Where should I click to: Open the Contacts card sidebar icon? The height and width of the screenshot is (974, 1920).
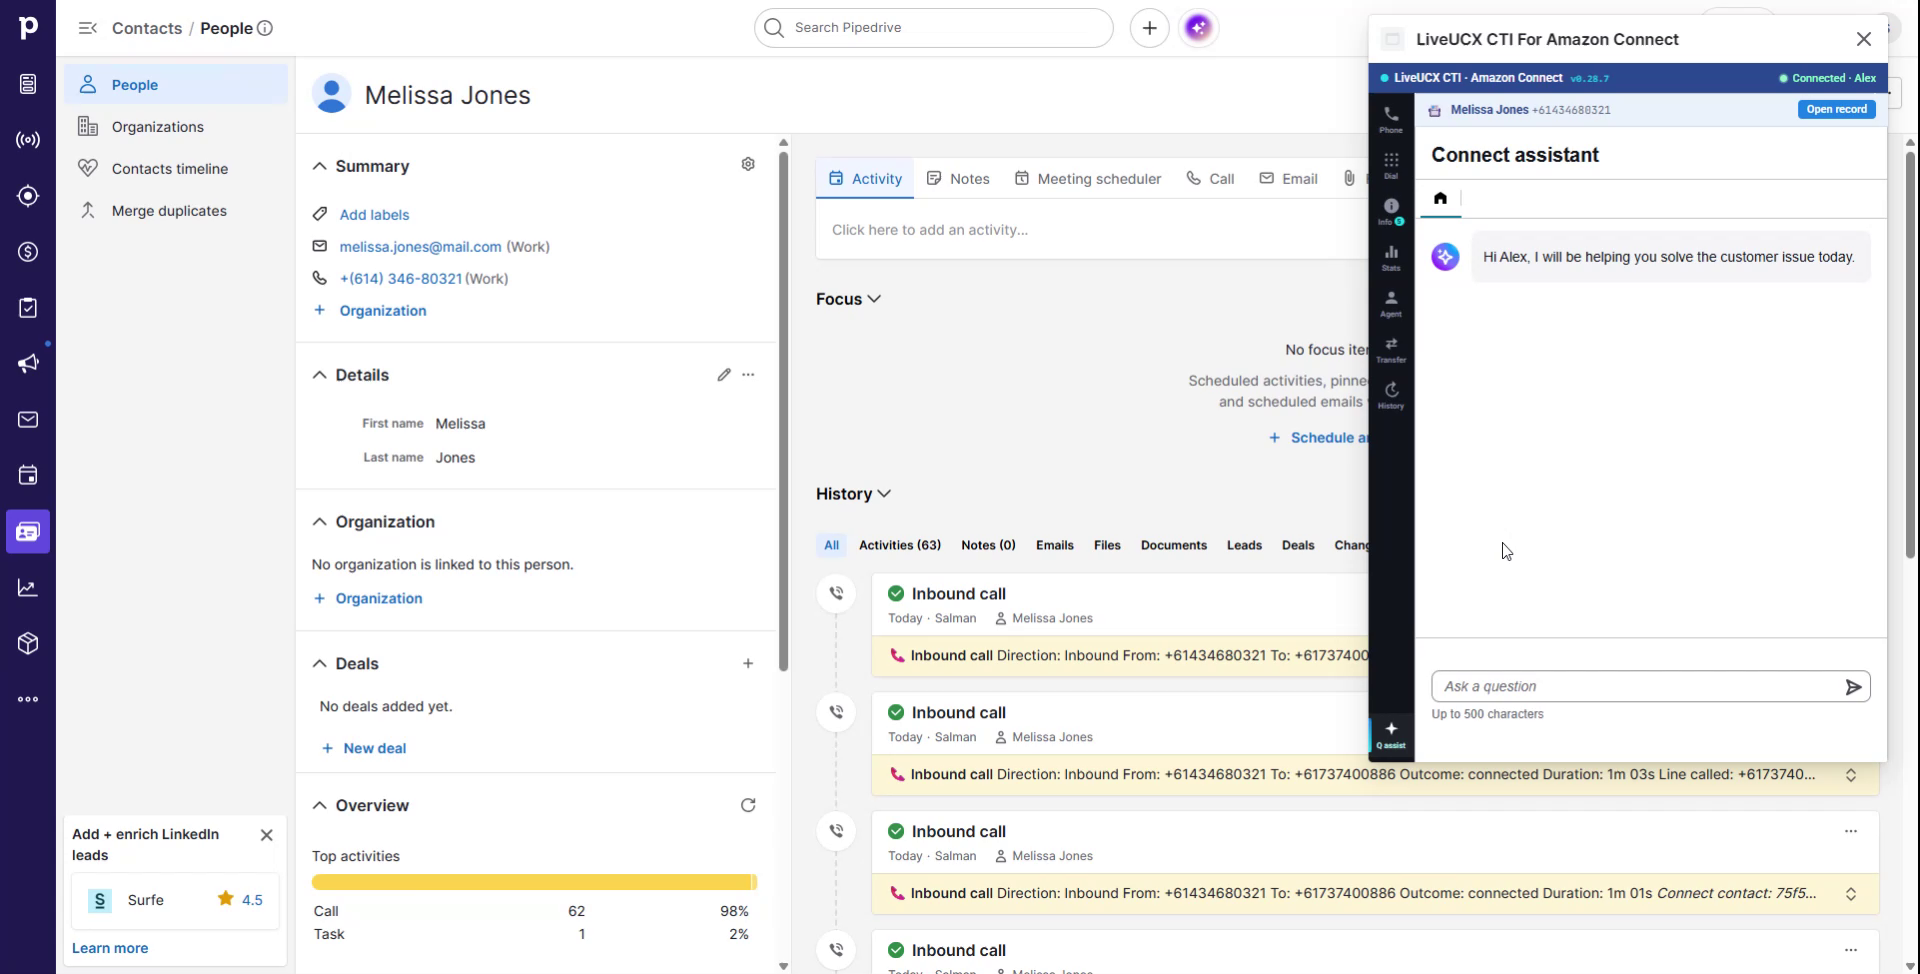tap(28, 532)
